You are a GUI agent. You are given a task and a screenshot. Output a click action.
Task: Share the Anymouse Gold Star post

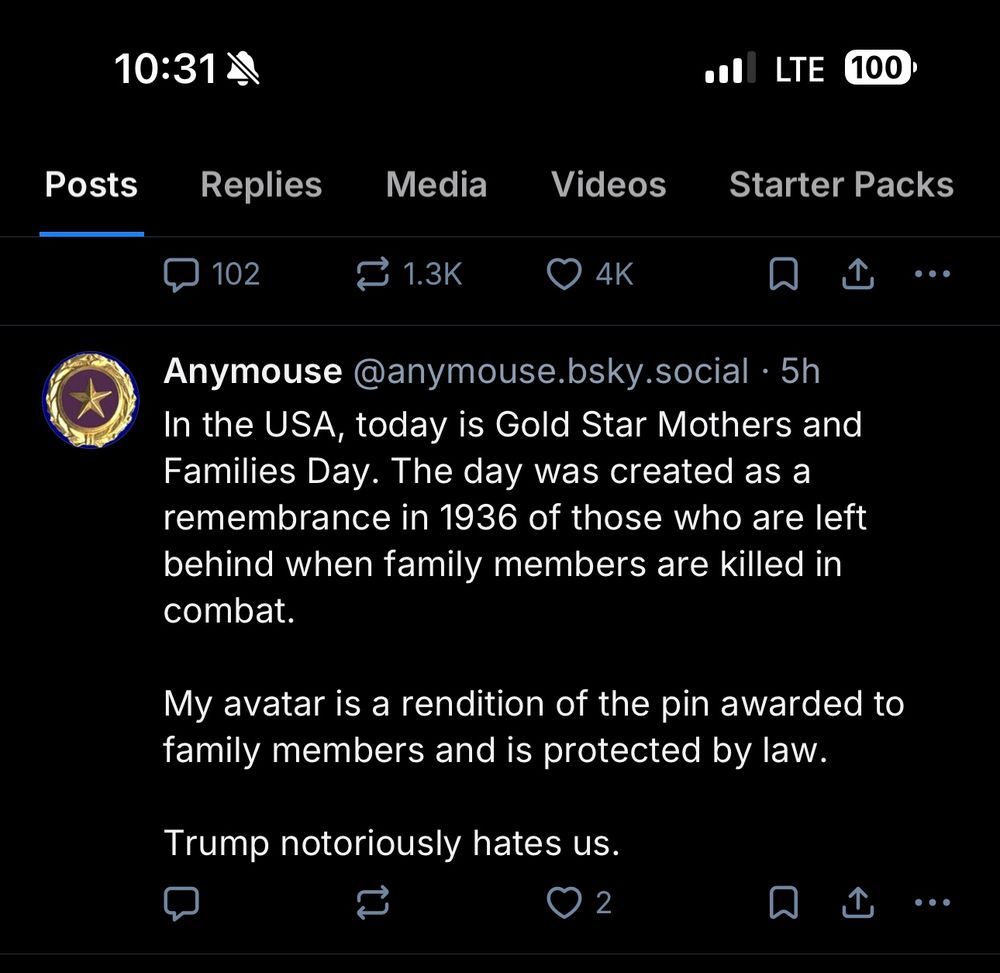point(857,903)
